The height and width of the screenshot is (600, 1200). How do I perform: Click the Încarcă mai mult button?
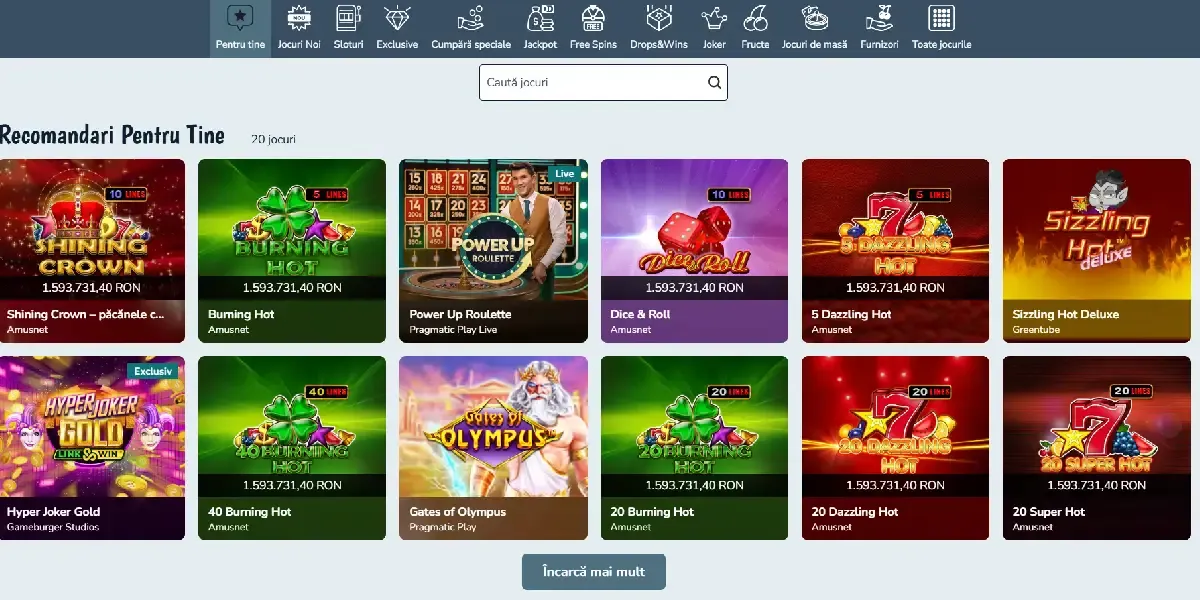[x=594, y=572]
